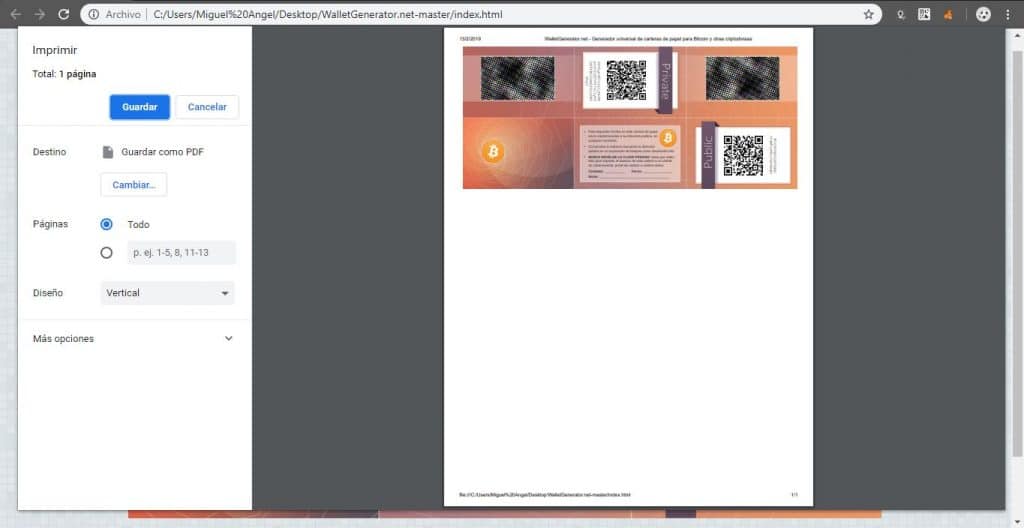Click the preview page header title text
This screenshot has height=528, width=1024.
pos(648,39)
